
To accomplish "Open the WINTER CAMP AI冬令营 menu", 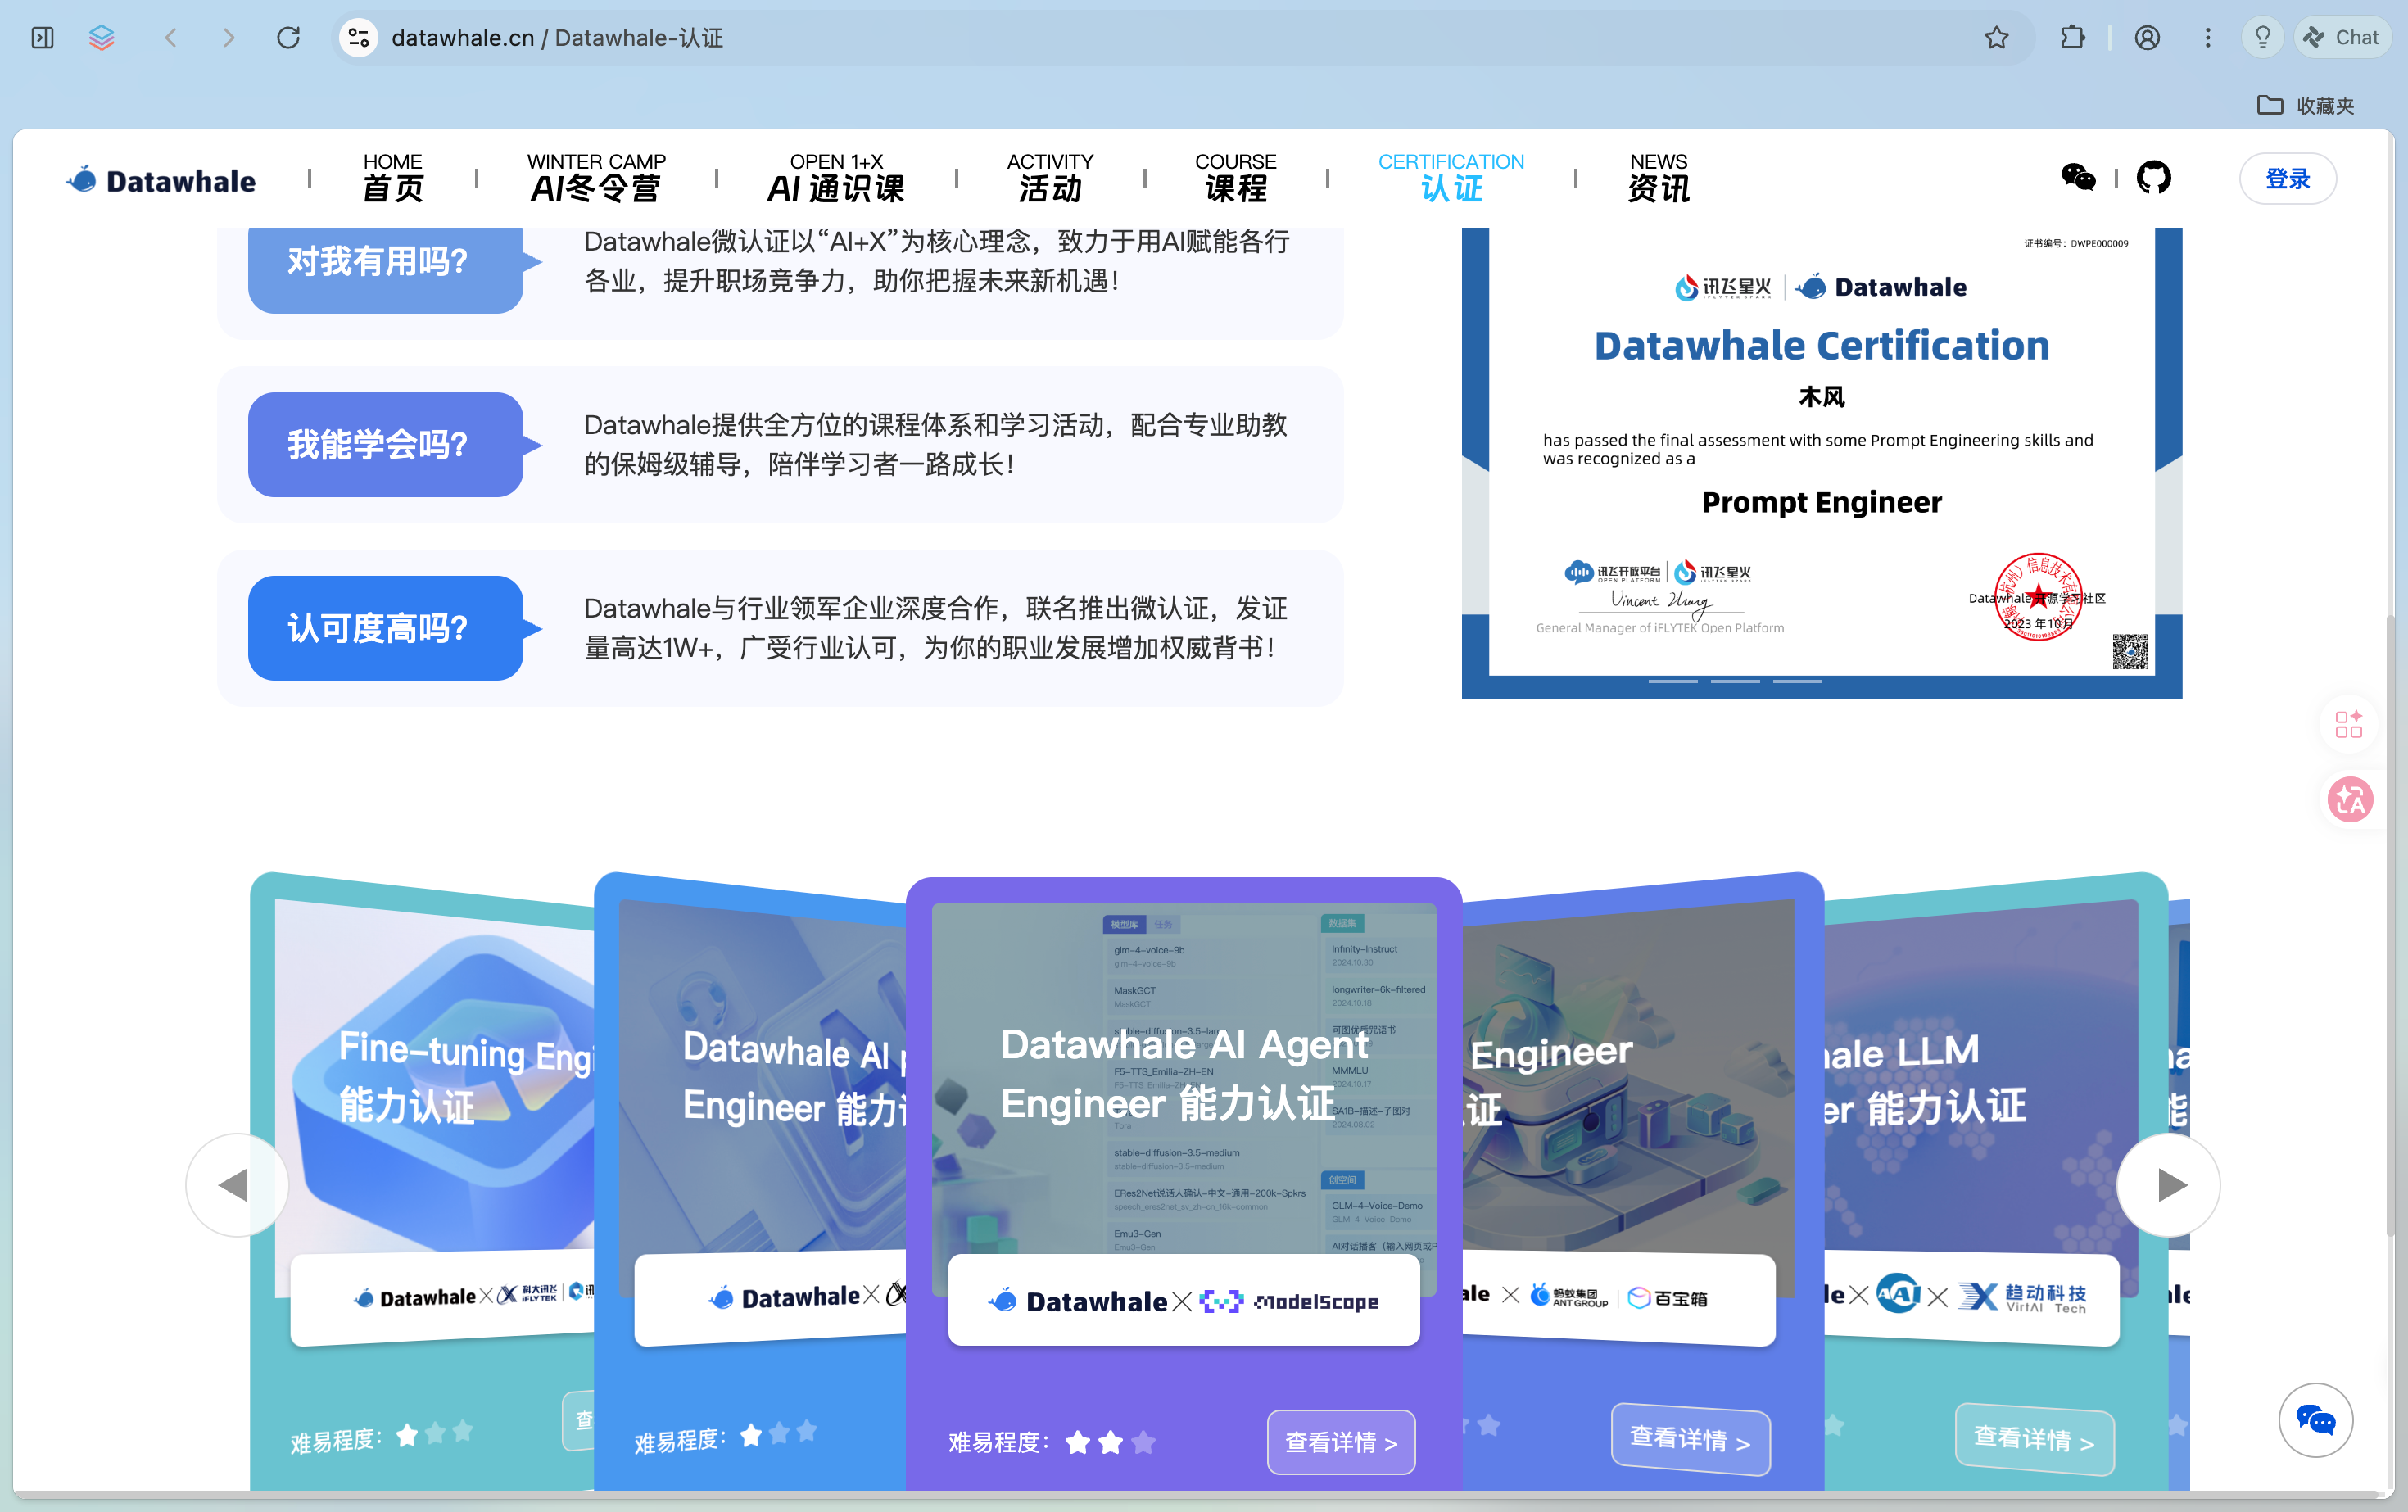I will (596, 178).
